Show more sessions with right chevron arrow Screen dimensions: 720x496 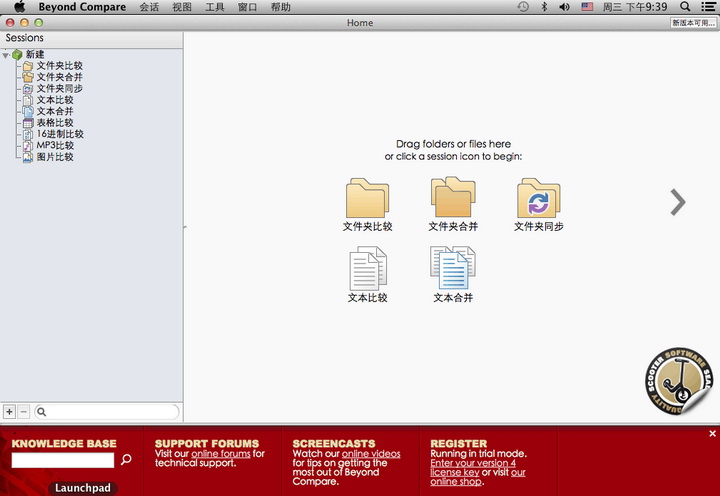point(678,202)
